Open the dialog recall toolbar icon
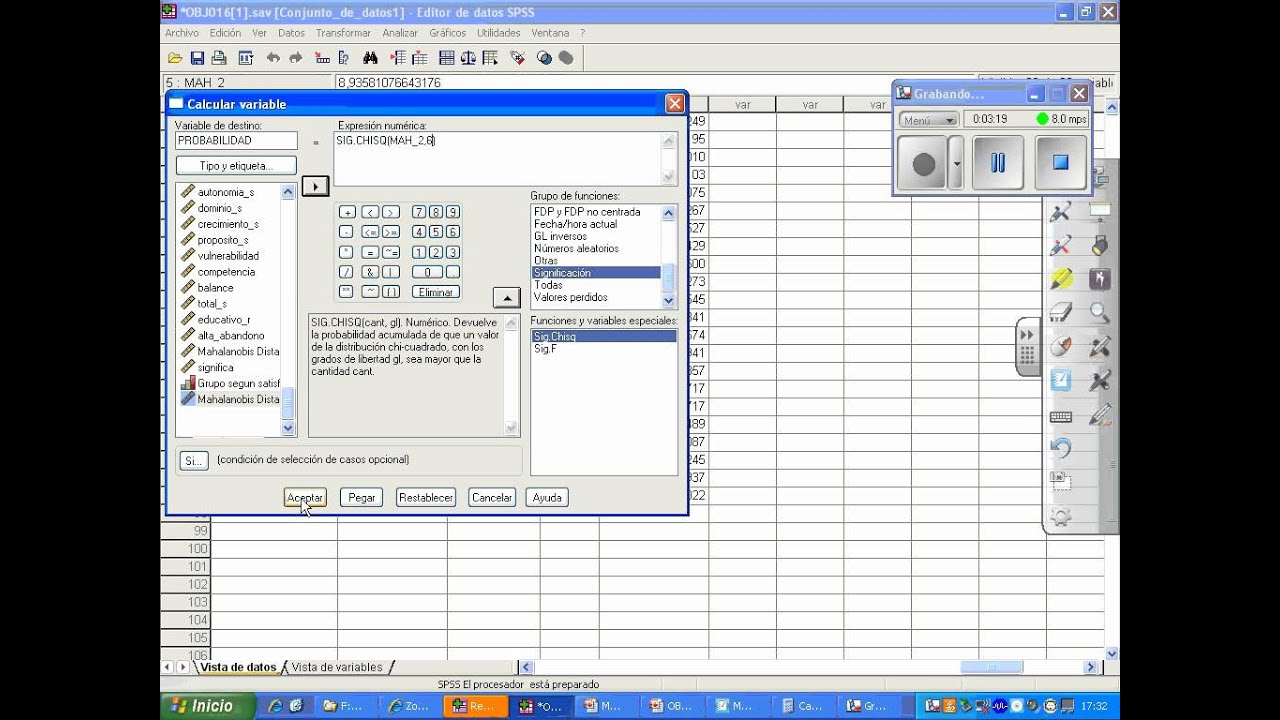 [x=245, y=58]
